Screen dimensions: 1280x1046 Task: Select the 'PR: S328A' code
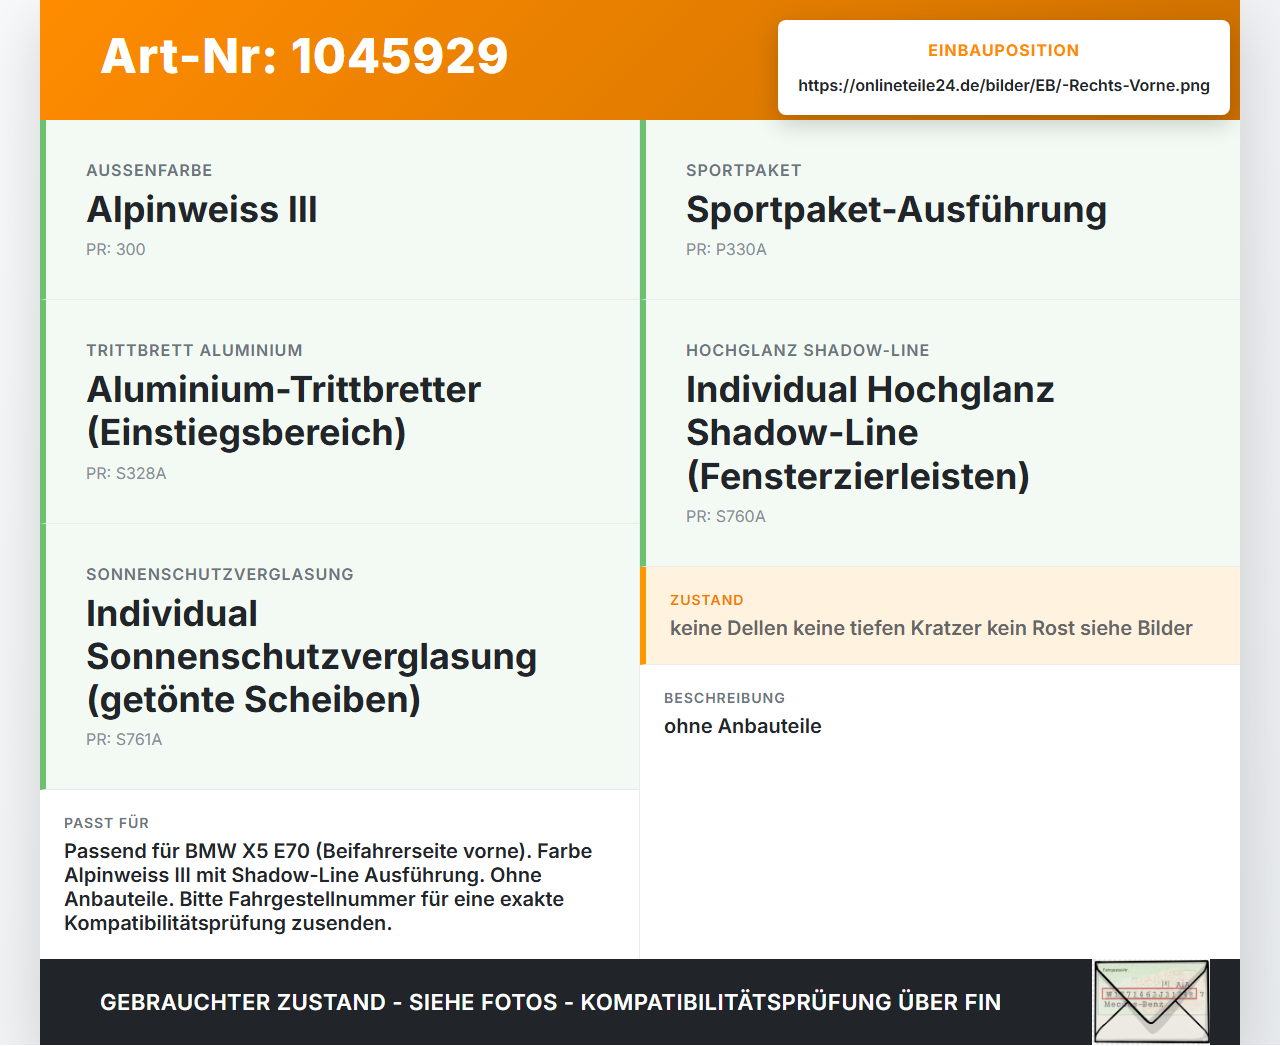126,474
